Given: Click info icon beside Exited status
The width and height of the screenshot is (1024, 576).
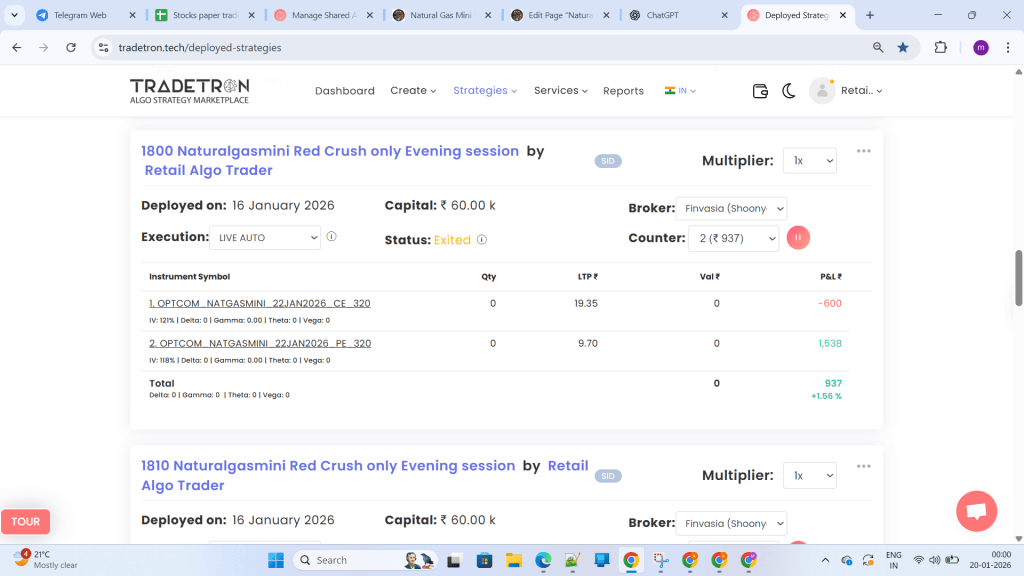Looking at the screenshot, I should coord(482,240).
